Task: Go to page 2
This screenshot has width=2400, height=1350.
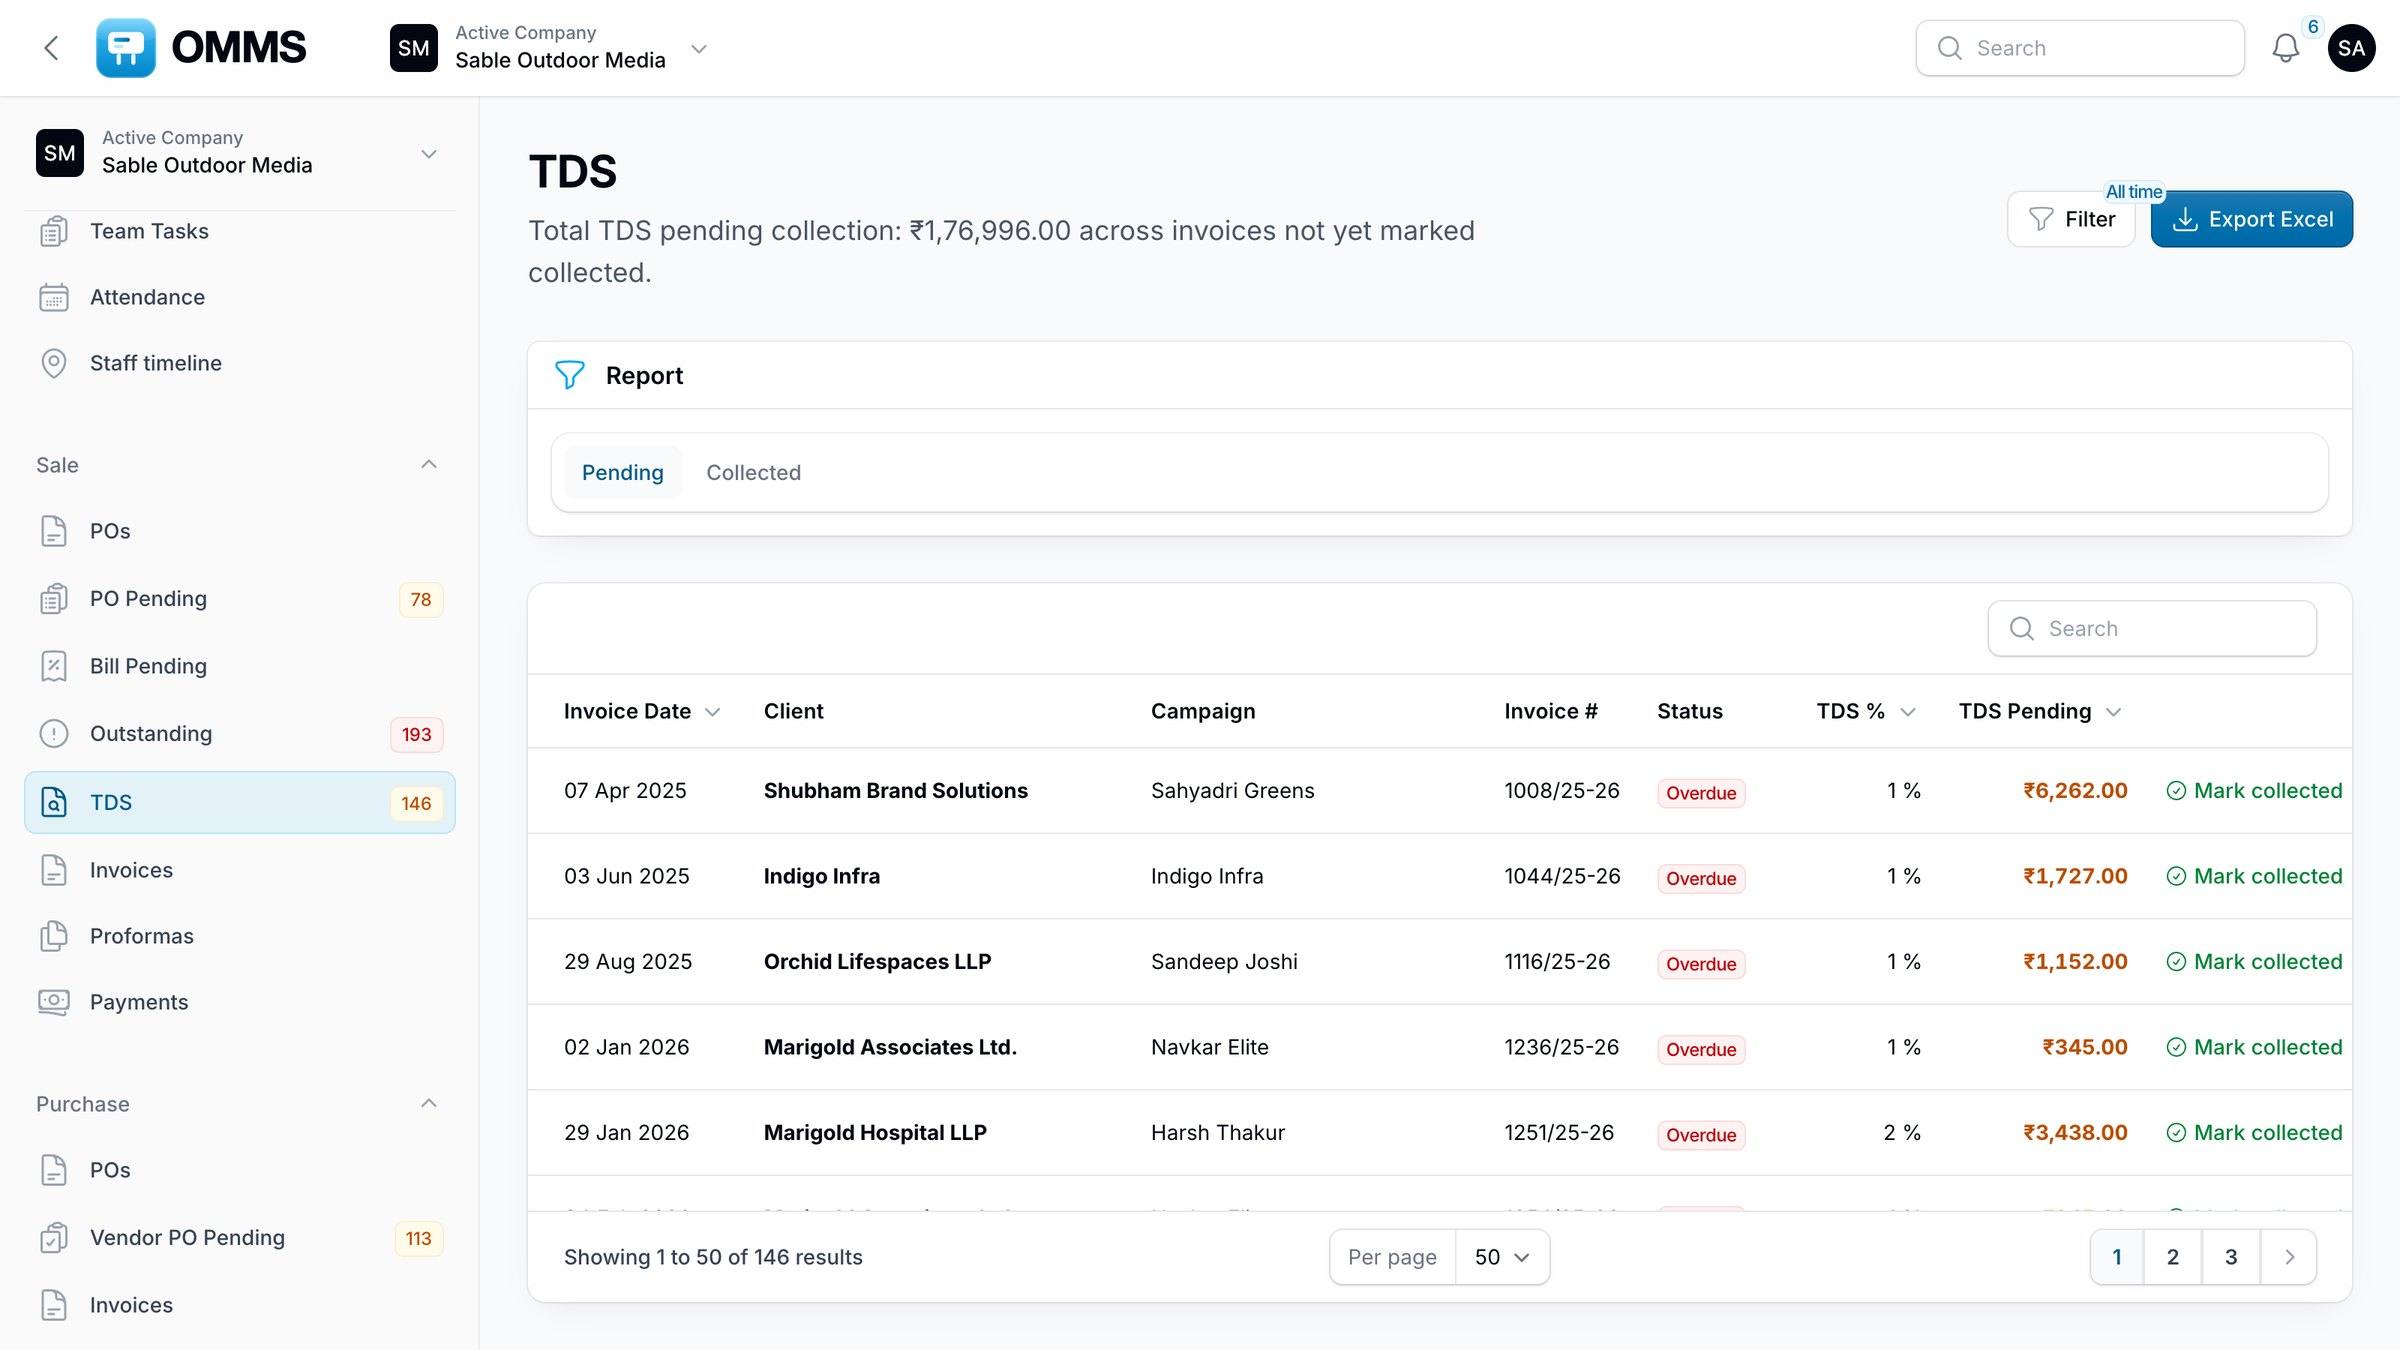Action: coord(2172,1257)
